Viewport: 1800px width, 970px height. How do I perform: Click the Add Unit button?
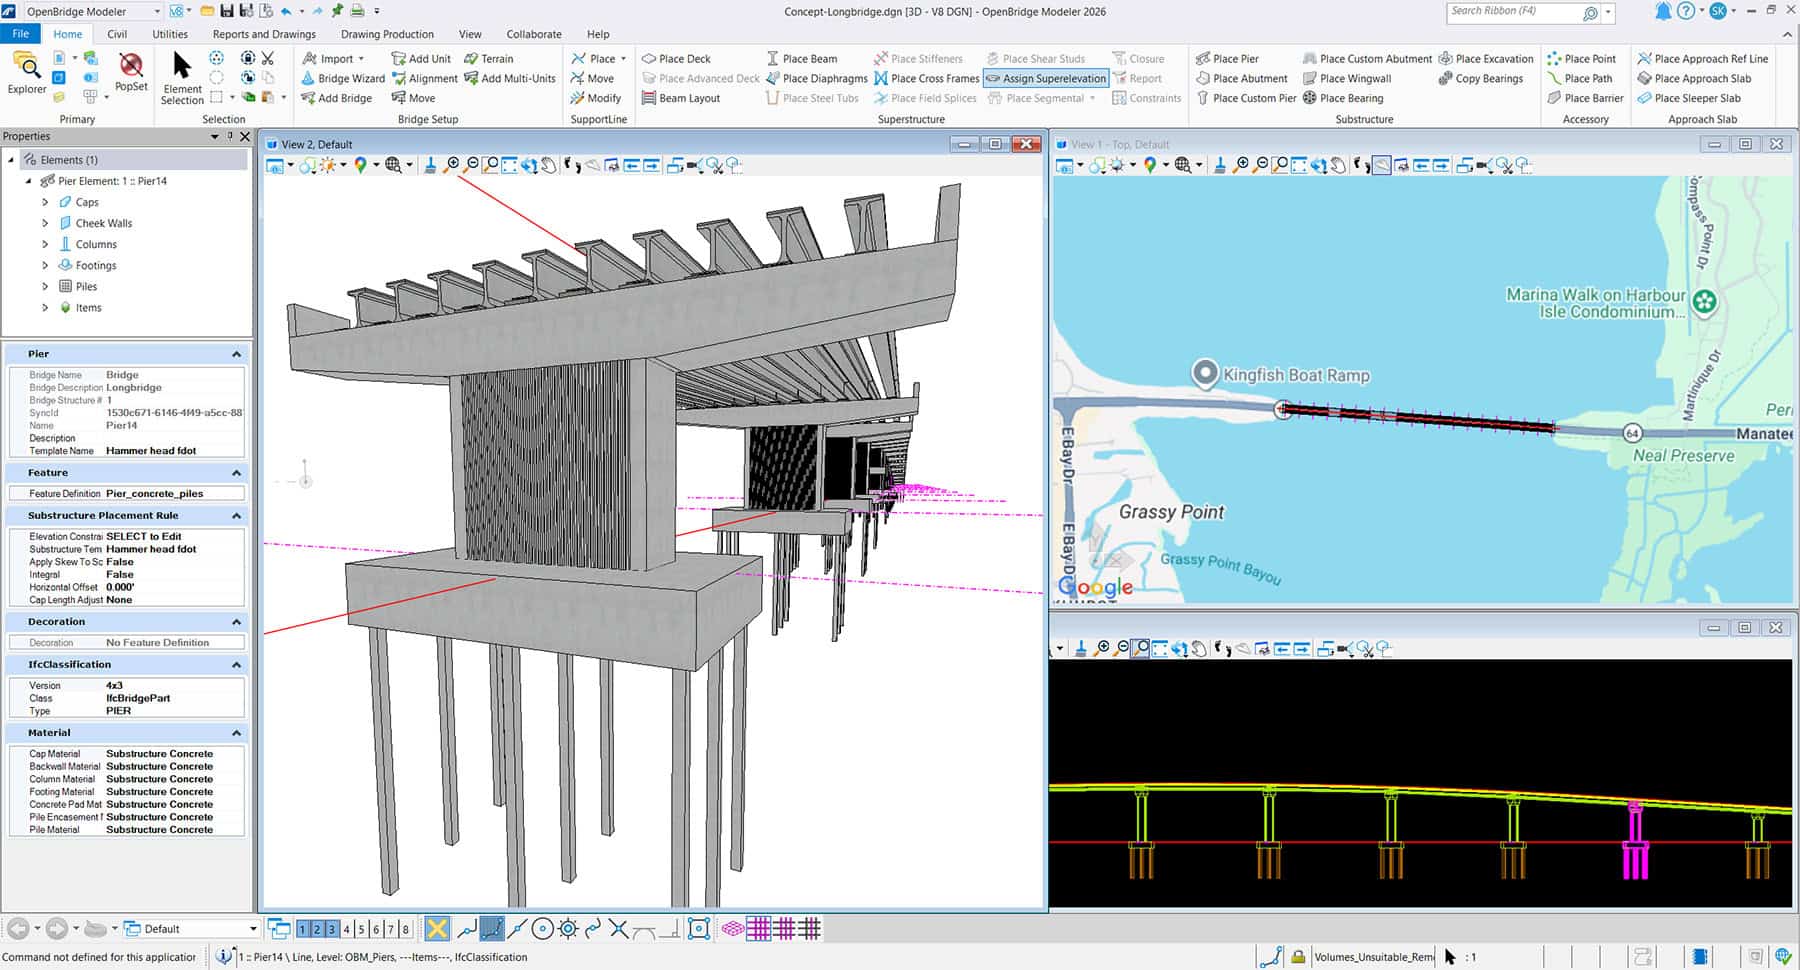coord(421,58)
